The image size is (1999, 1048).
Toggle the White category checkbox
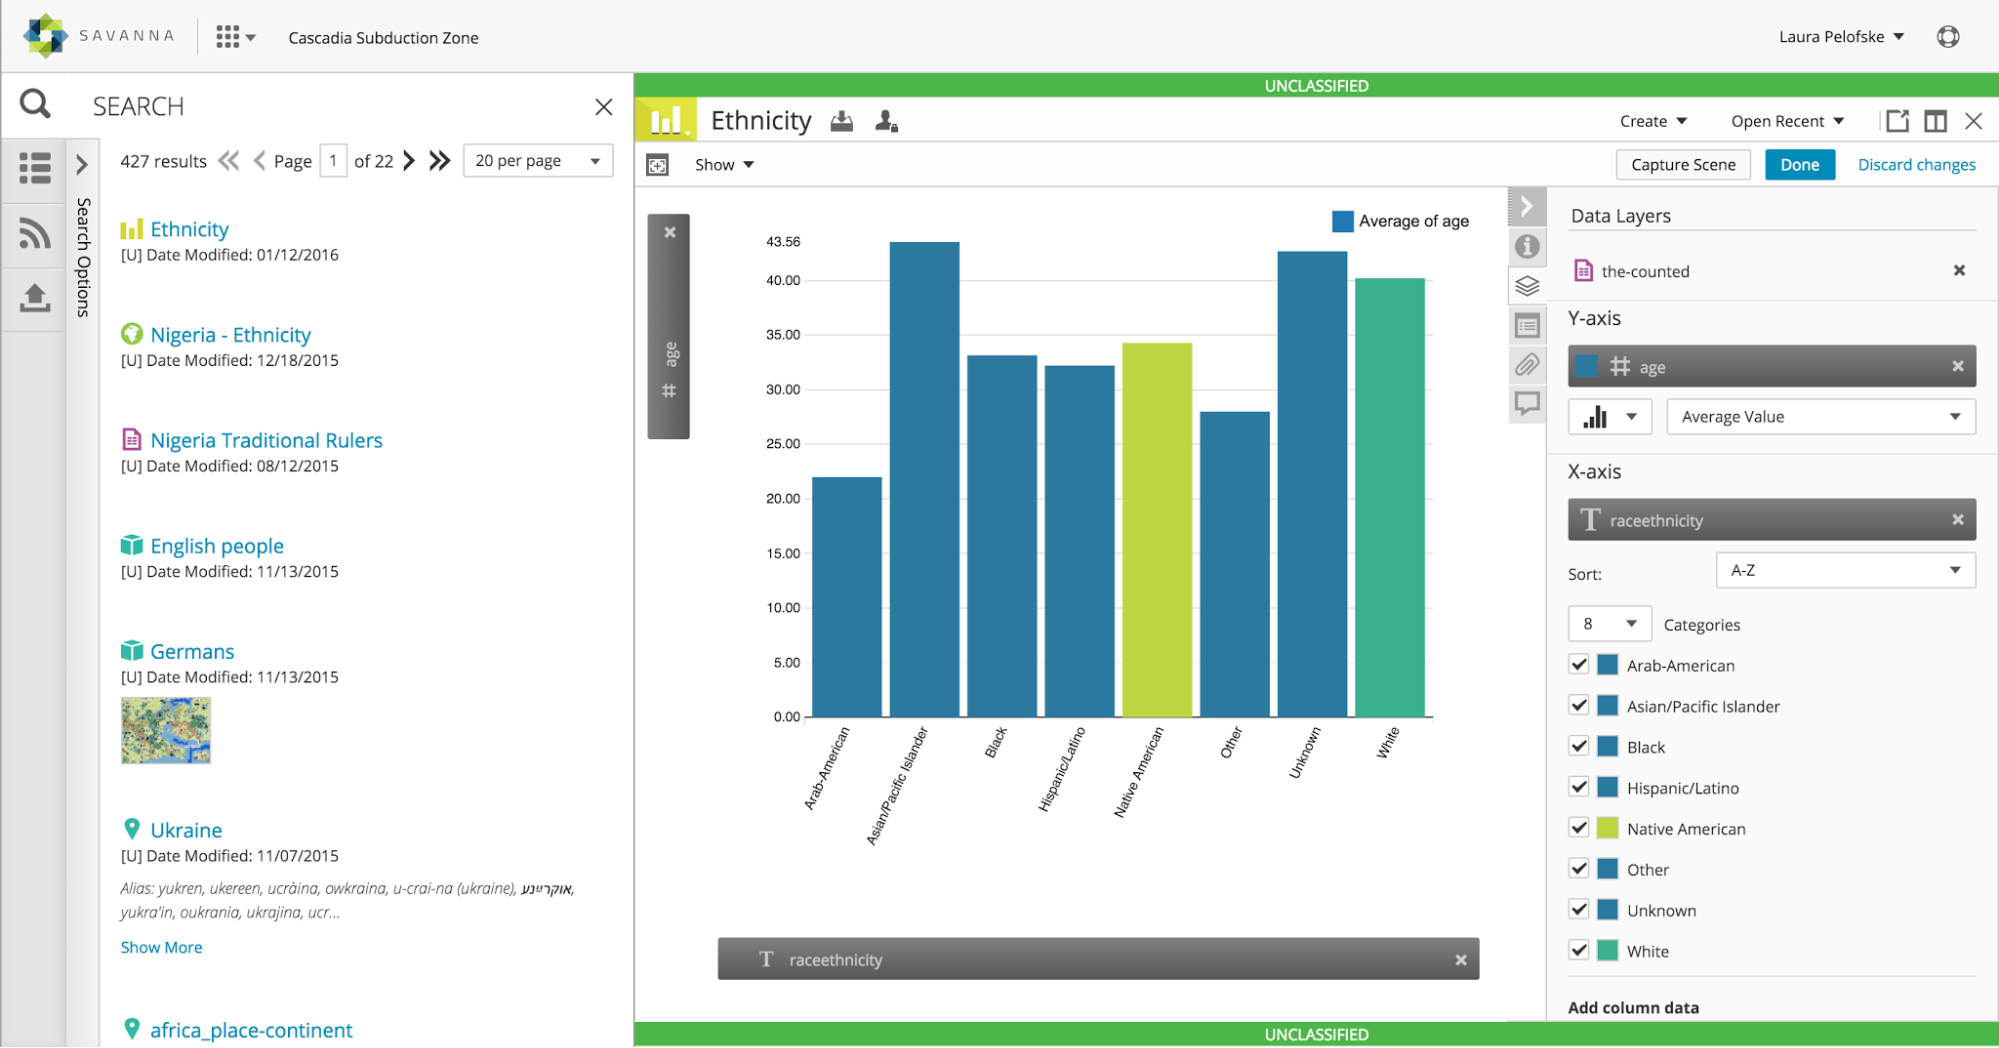click(x=1579, y=950)
